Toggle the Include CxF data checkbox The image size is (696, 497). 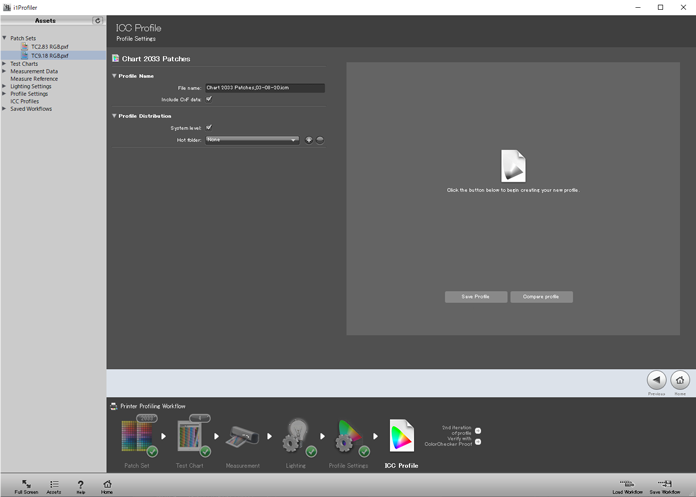(x=209, y=99)
